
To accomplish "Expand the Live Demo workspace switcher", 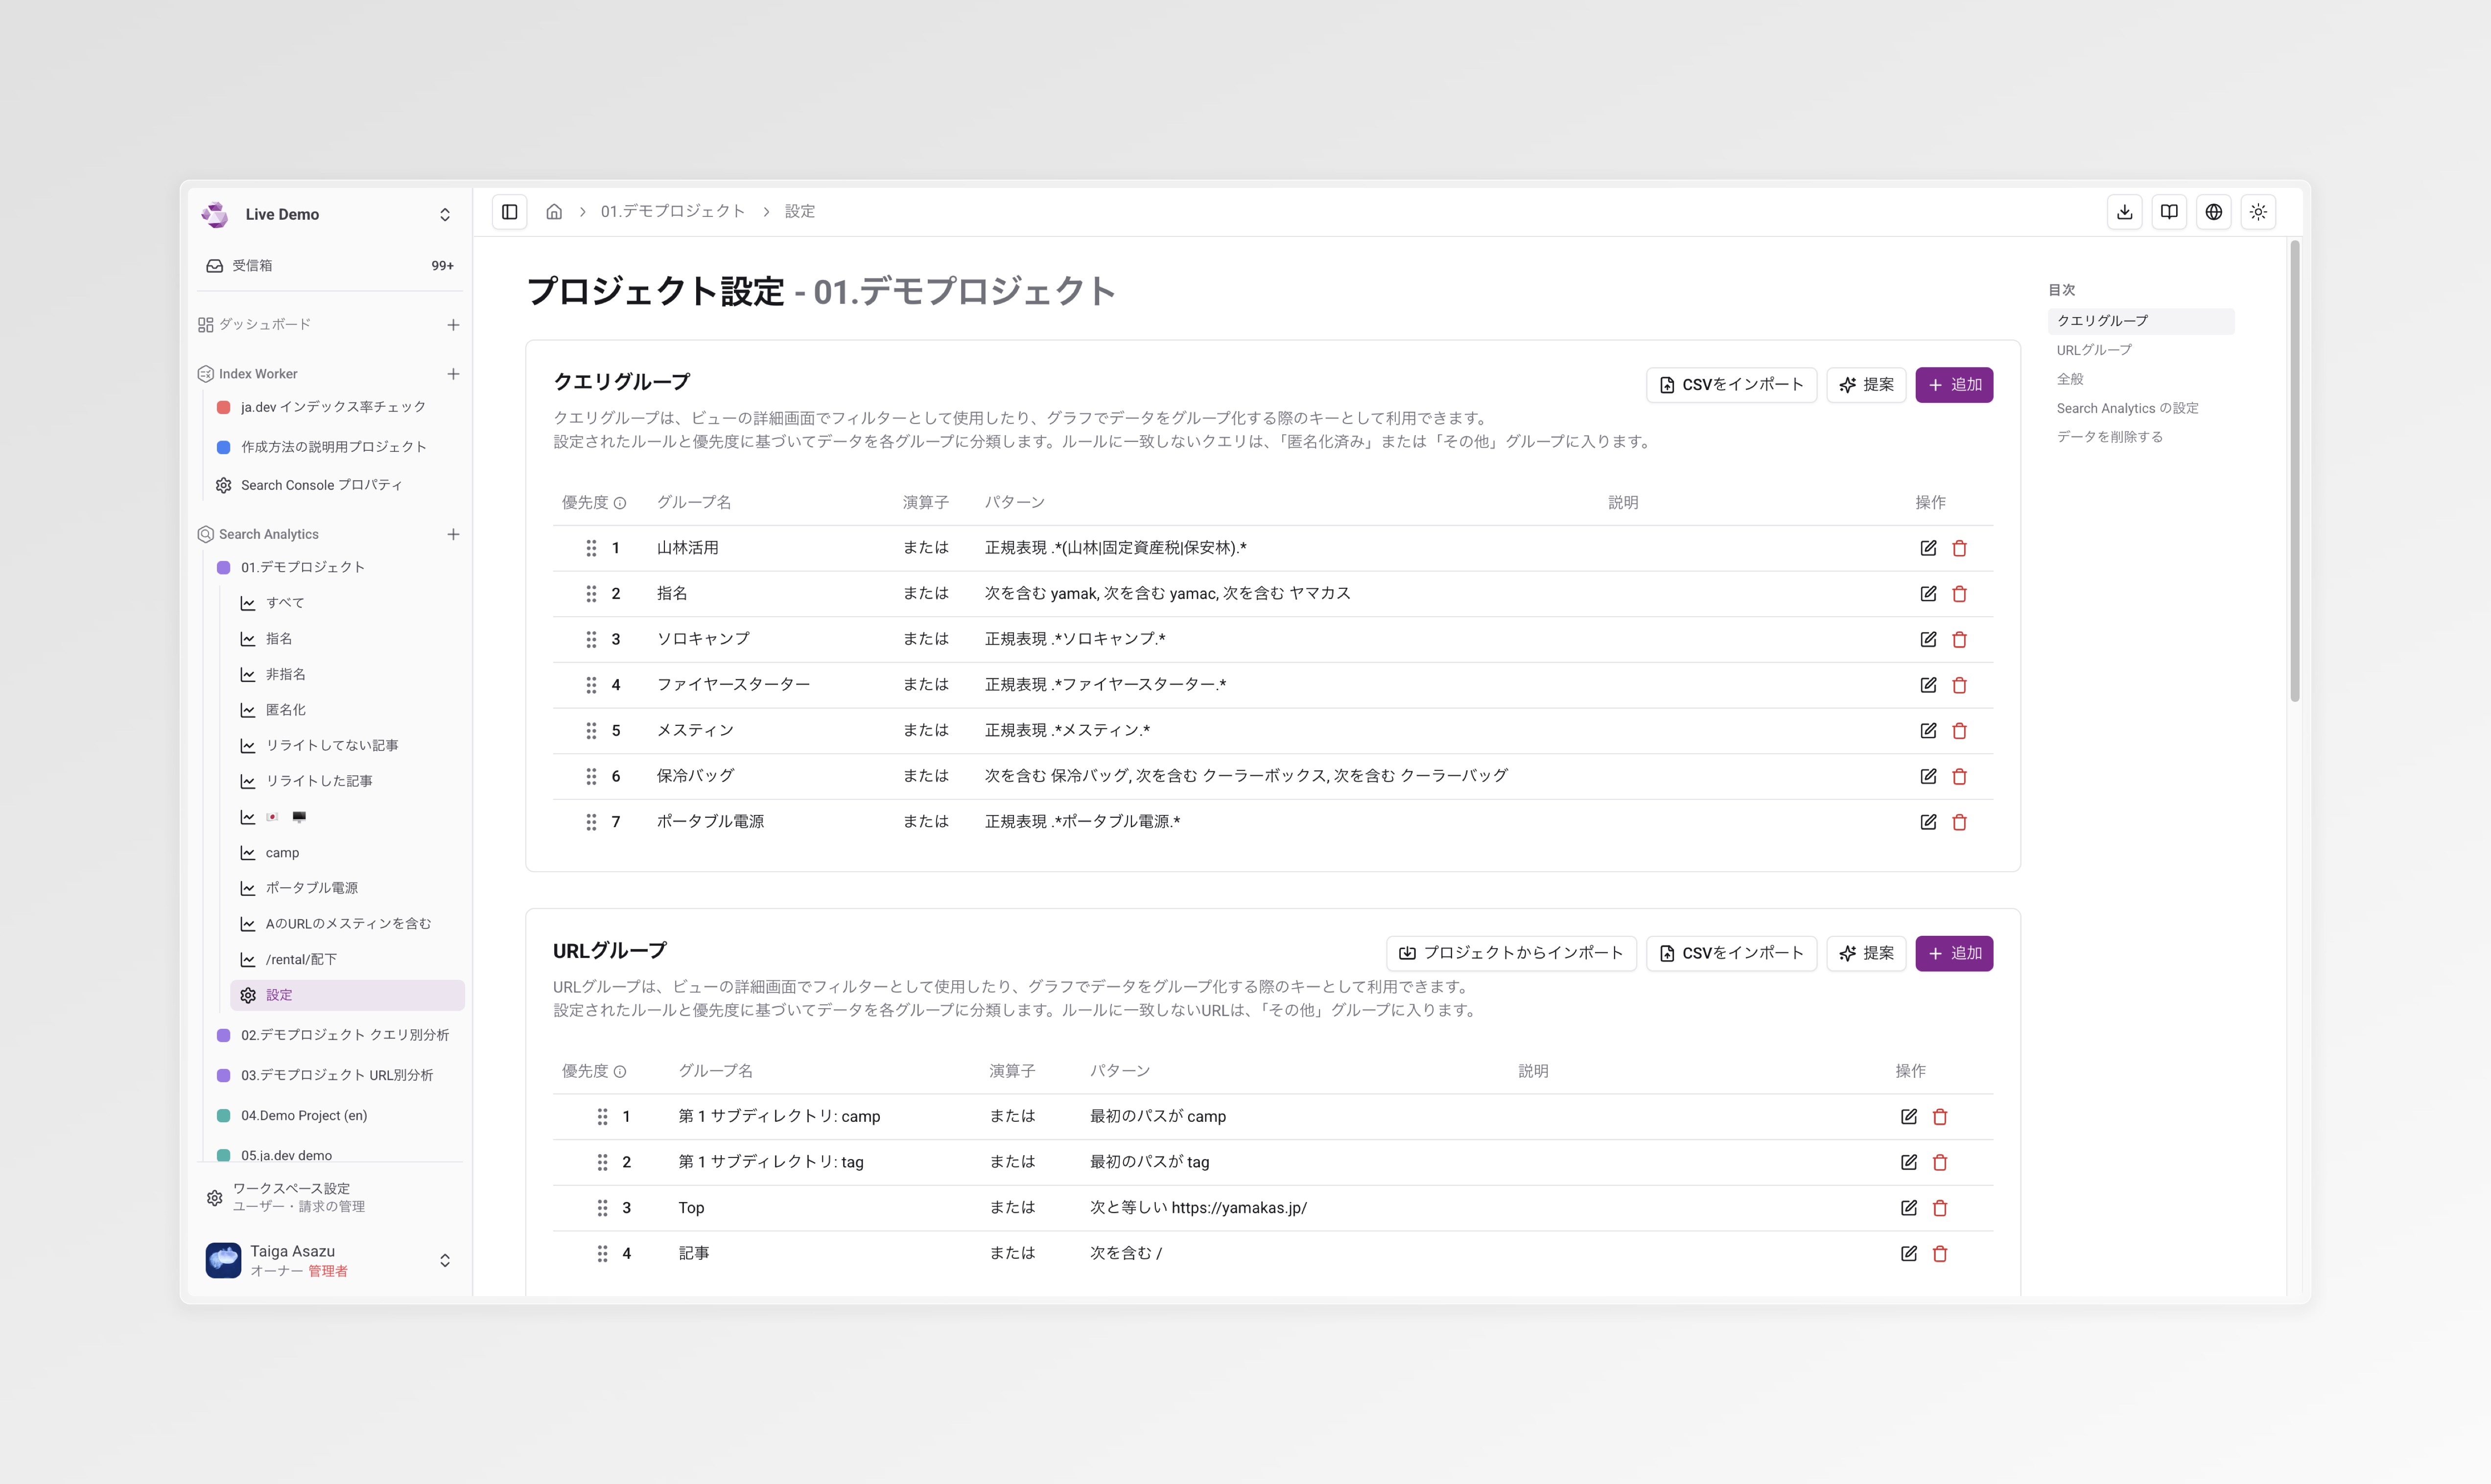I will coord(445,215).
